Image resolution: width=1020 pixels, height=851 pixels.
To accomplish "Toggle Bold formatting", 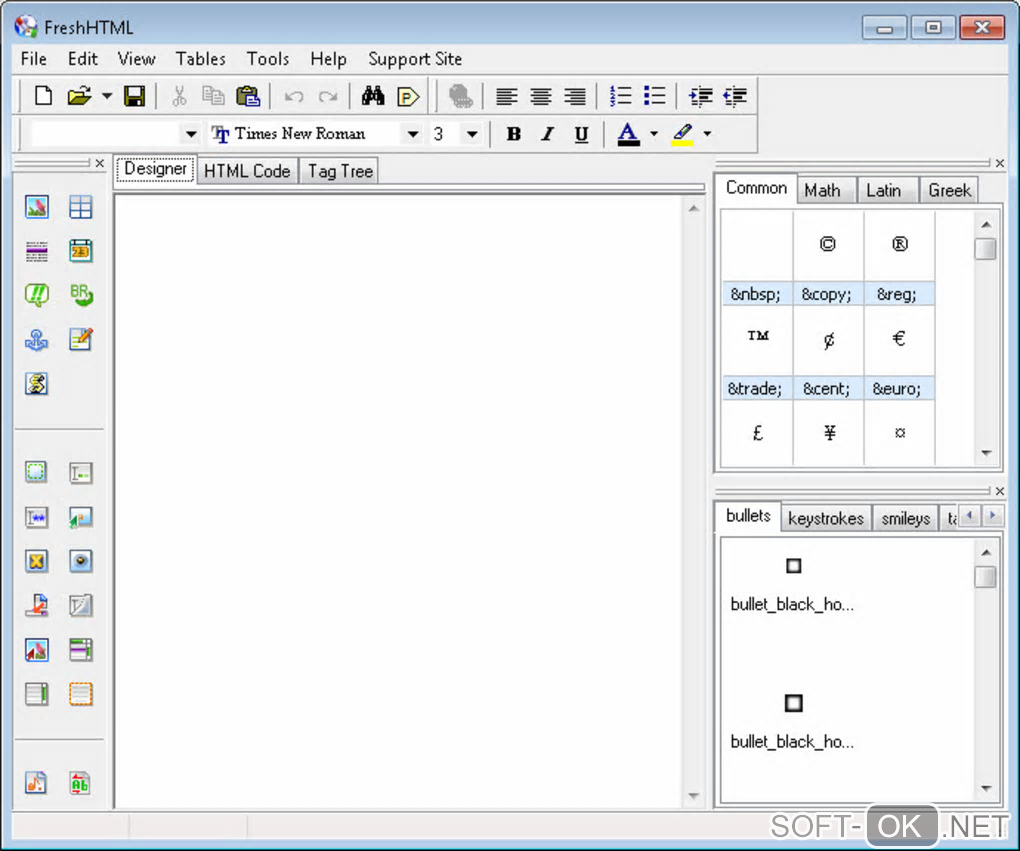I will [x=513, y=134].
